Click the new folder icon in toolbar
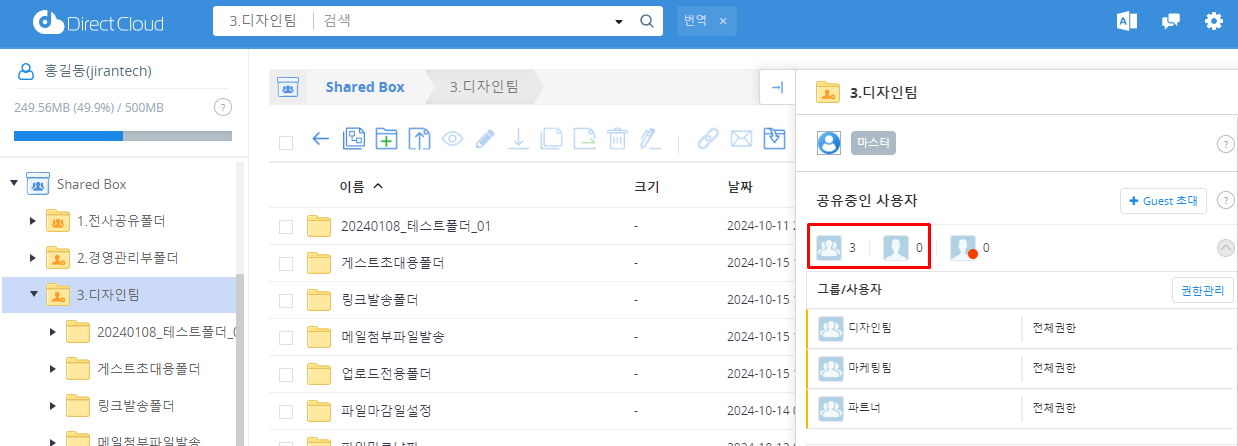Image resolution: width=1238 pixels, height=446 pixels. (385, 140)
